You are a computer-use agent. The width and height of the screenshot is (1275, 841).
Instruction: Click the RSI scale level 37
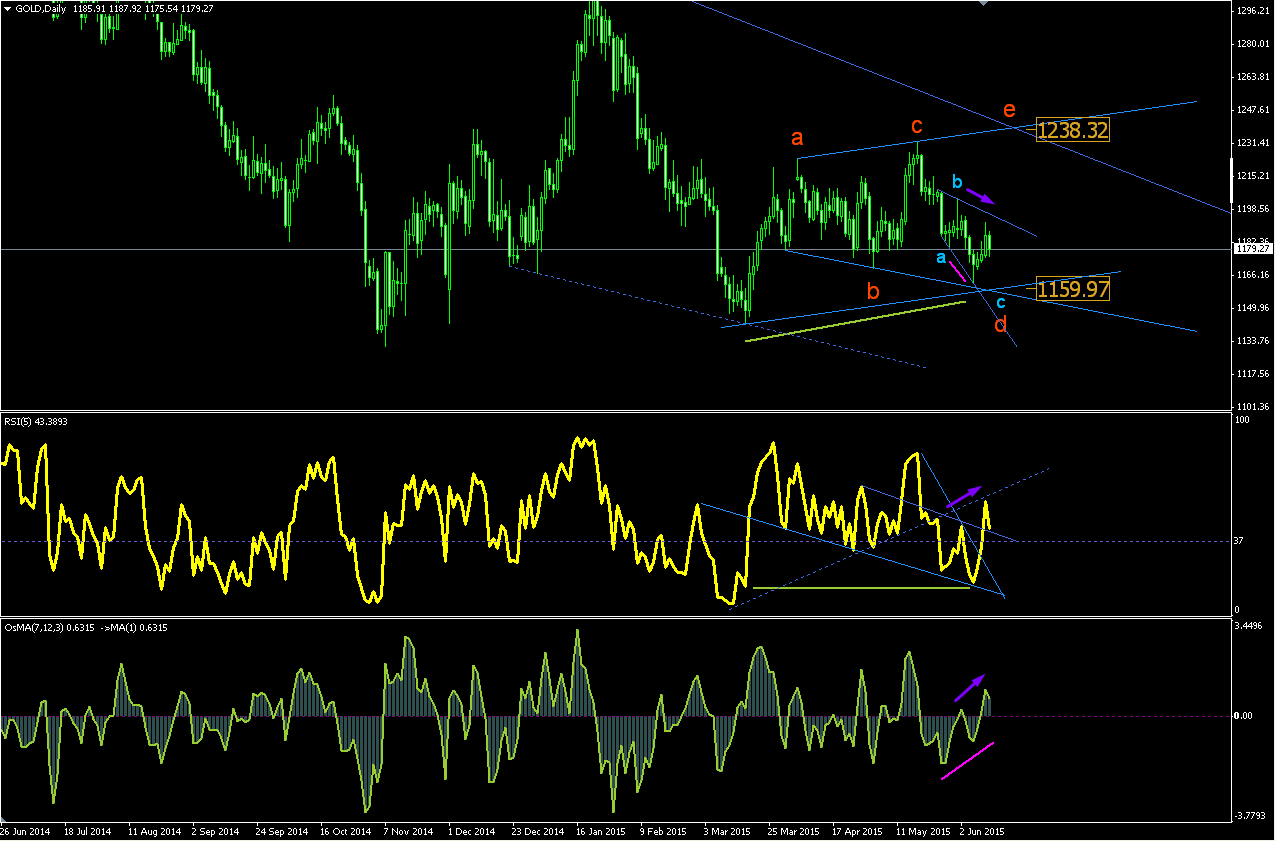(1238, 541)
